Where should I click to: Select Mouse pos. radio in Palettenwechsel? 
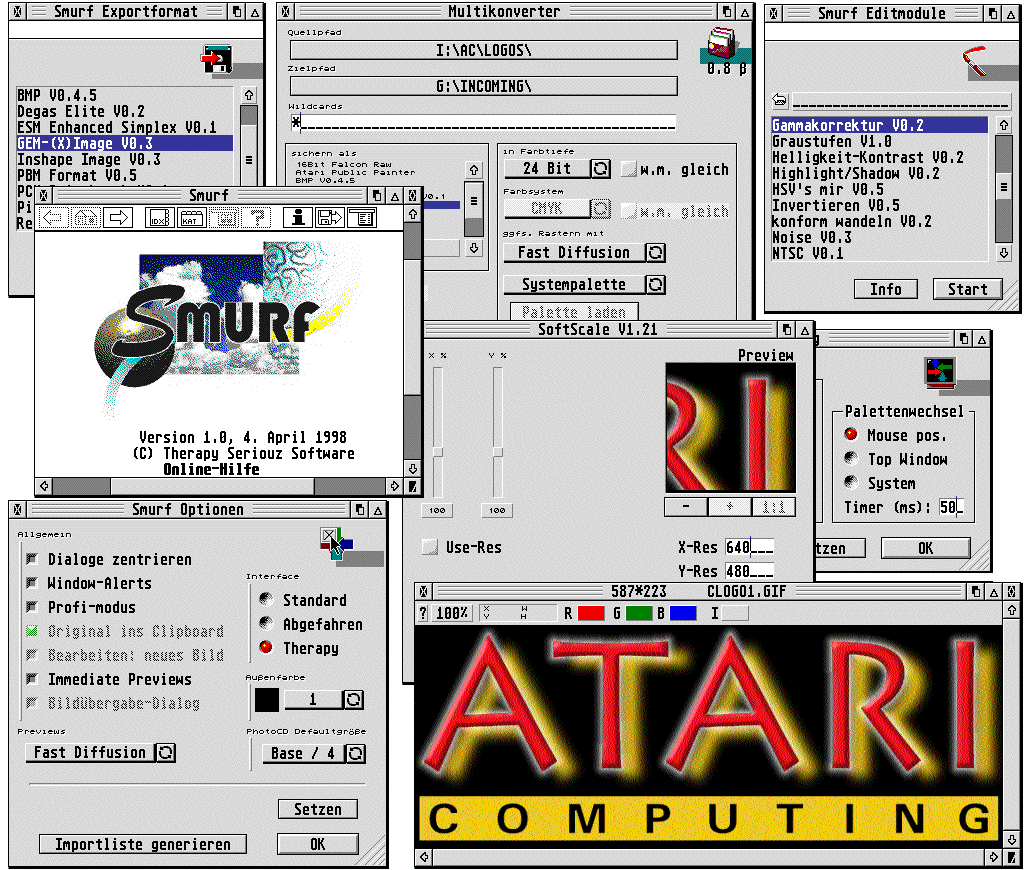point(850,434)
